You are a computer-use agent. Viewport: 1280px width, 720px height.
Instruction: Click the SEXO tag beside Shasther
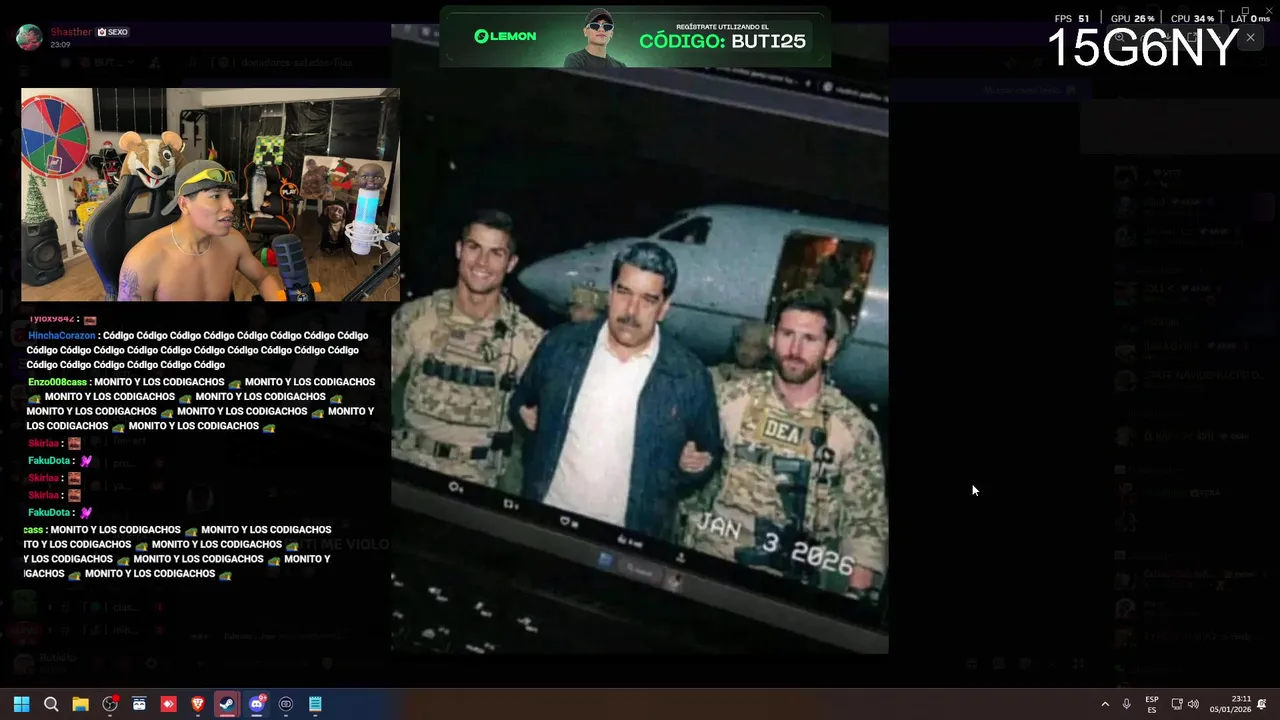(113, 32)
